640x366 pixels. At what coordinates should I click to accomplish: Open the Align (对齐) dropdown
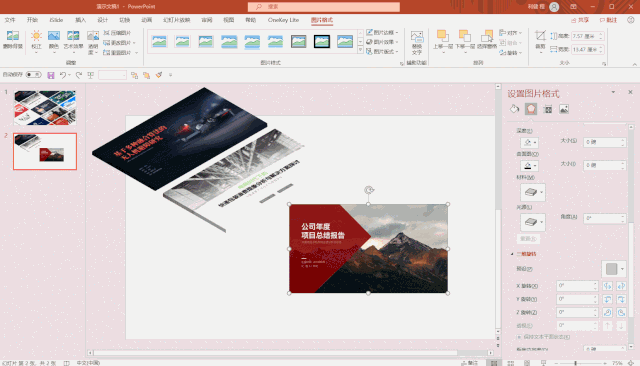coord(511,33)
